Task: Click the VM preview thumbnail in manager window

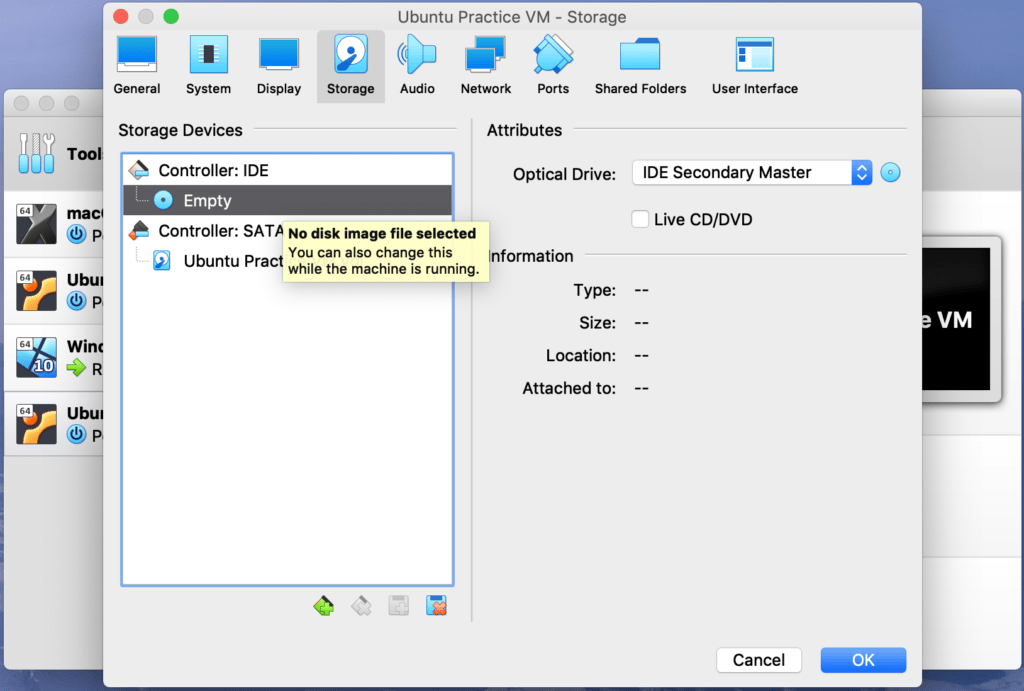Action: [x=960, y=319]
